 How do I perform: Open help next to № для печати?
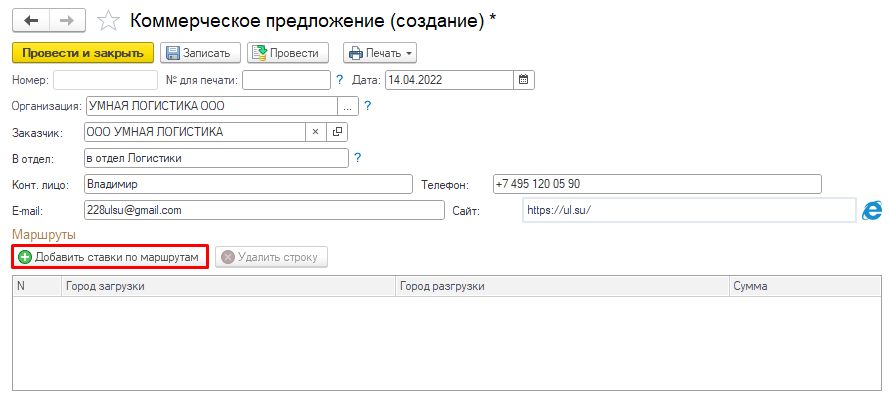coord(340,80)
